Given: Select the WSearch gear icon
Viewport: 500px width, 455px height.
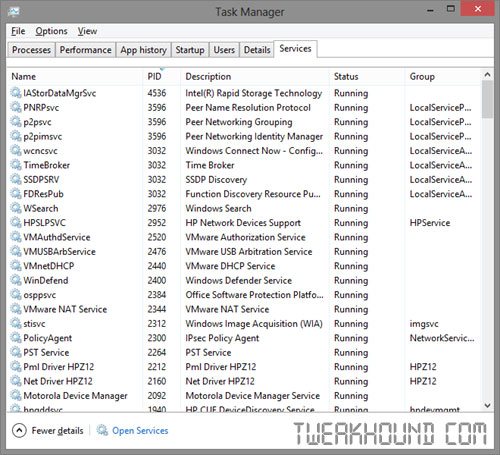Looking at the screenshot, I should (16, 208).
